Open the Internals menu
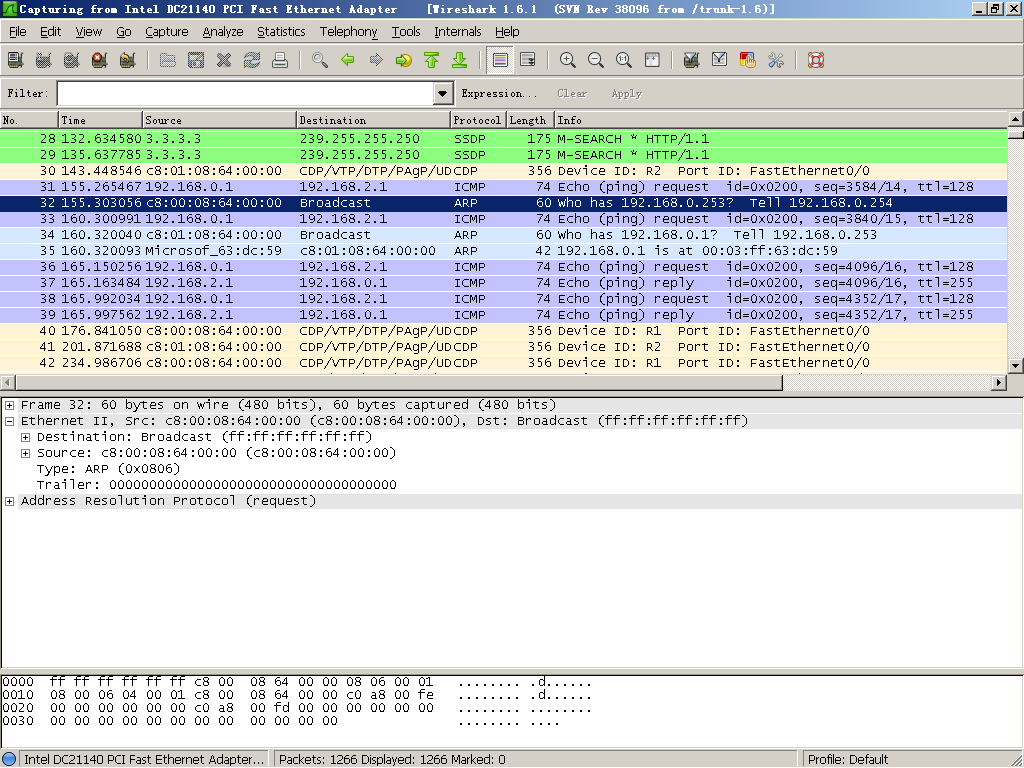The image size is (1024, 768). coord(458,31)
